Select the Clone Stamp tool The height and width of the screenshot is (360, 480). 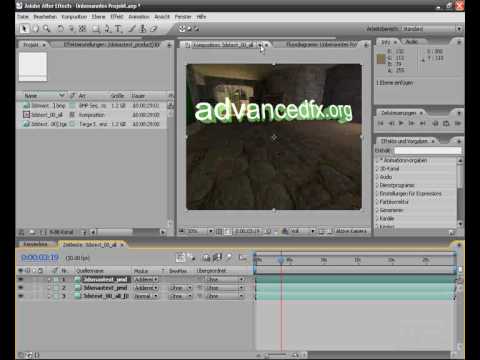pos(143,29)
